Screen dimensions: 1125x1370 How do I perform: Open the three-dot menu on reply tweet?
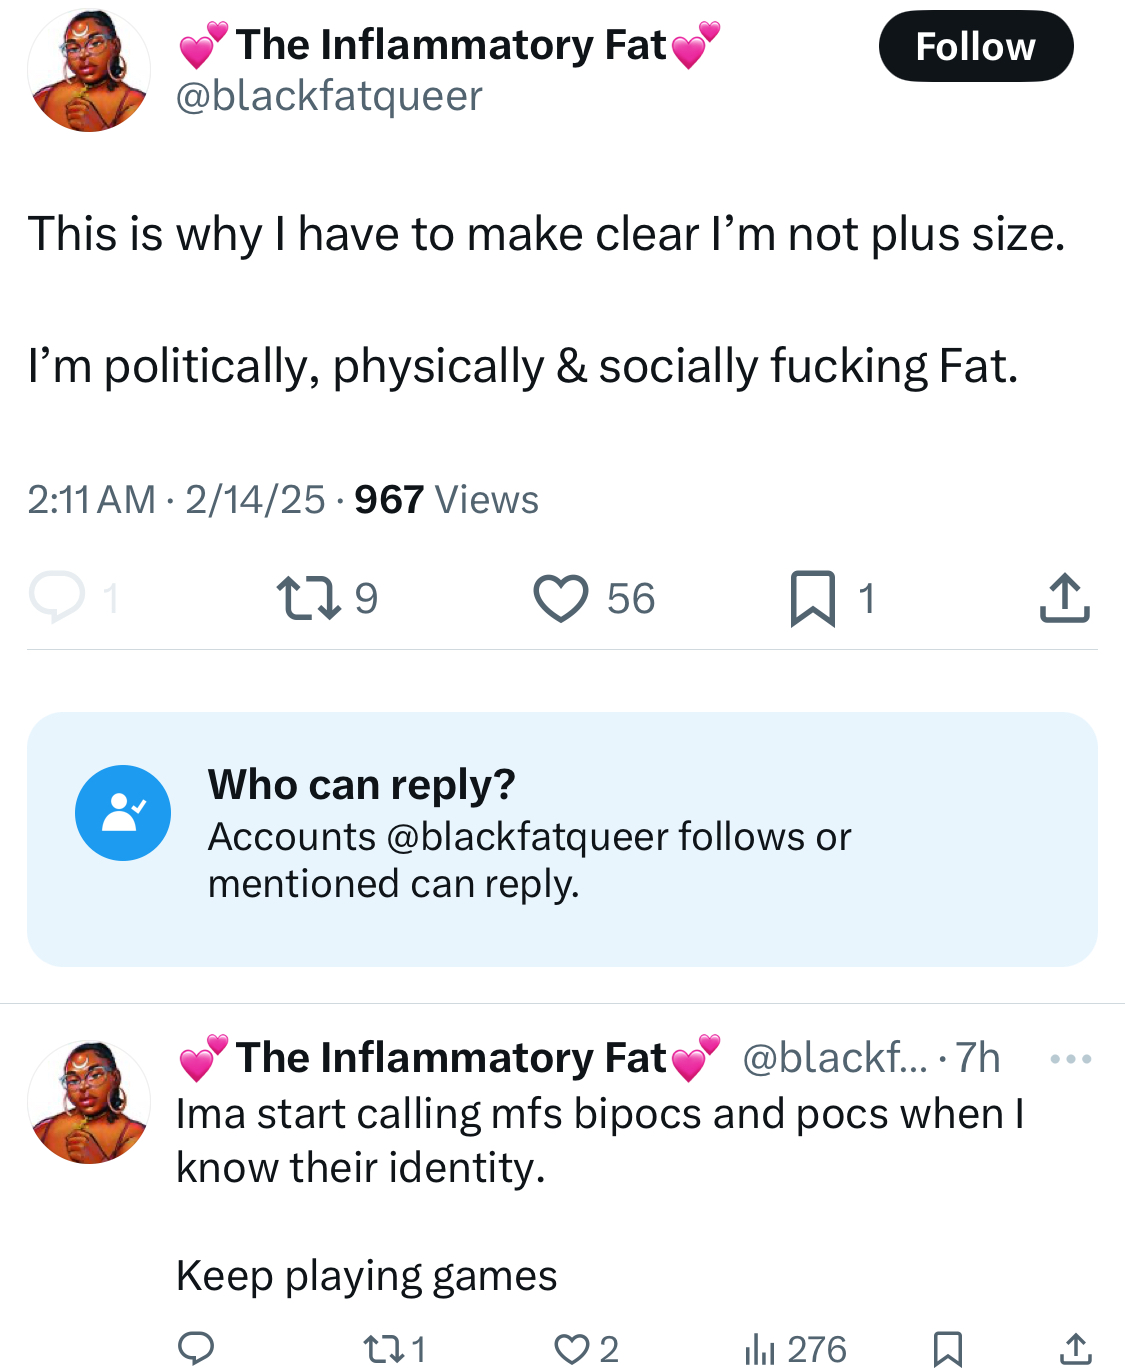click(x=1071, y=1058)
